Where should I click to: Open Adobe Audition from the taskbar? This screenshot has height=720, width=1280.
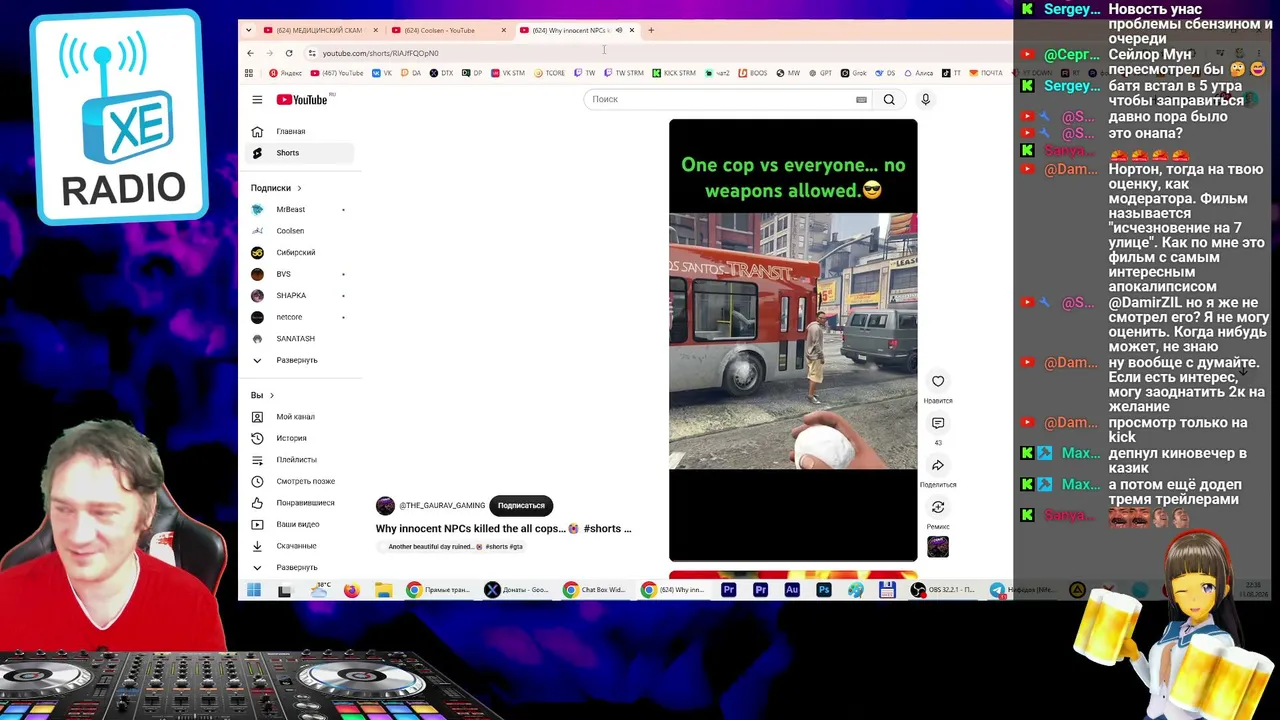pos(792,590)
